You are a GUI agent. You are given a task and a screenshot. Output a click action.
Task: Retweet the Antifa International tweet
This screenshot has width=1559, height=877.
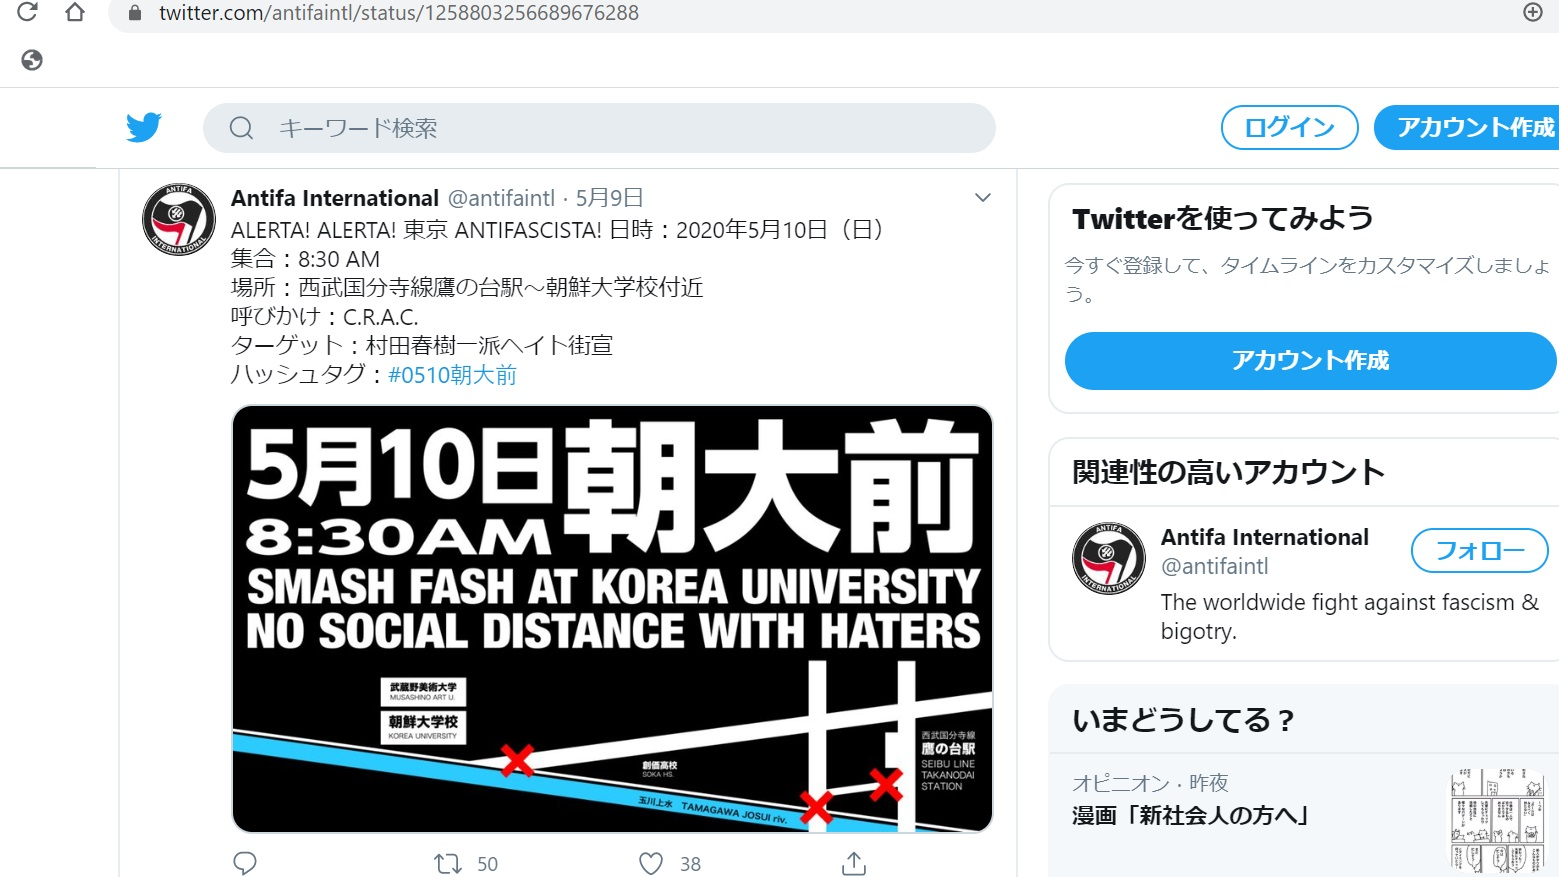tap(447, 863)
